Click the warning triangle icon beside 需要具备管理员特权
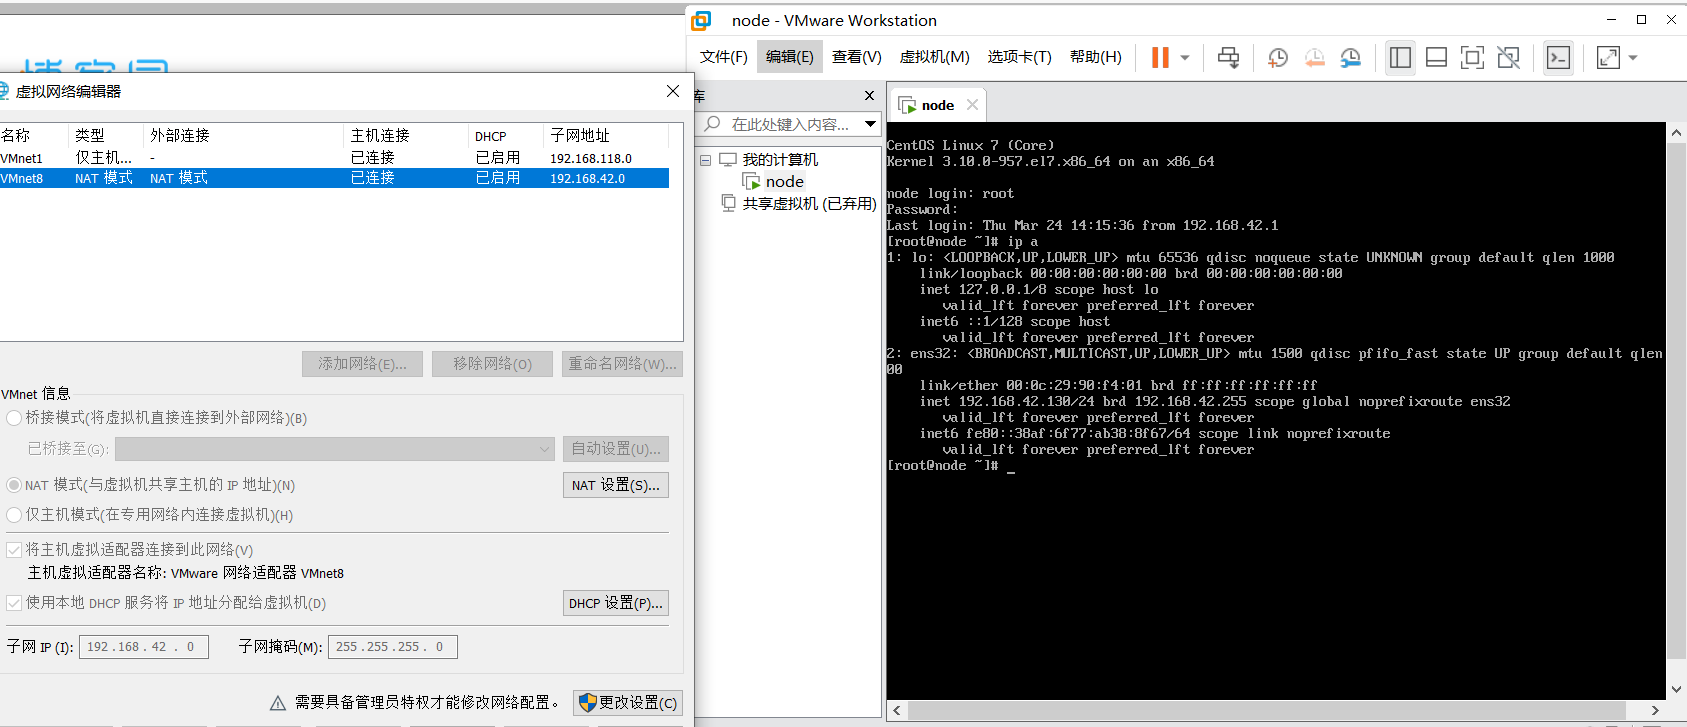The image size is (1687, 727). 278,703
